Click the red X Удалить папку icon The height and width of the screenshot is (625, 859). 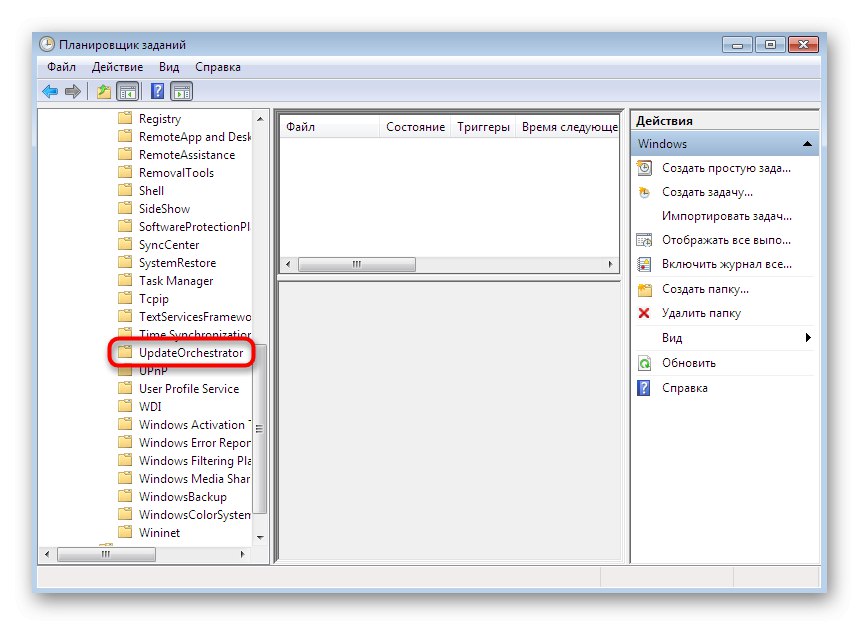pyautogui.click(x=643, y=313)
